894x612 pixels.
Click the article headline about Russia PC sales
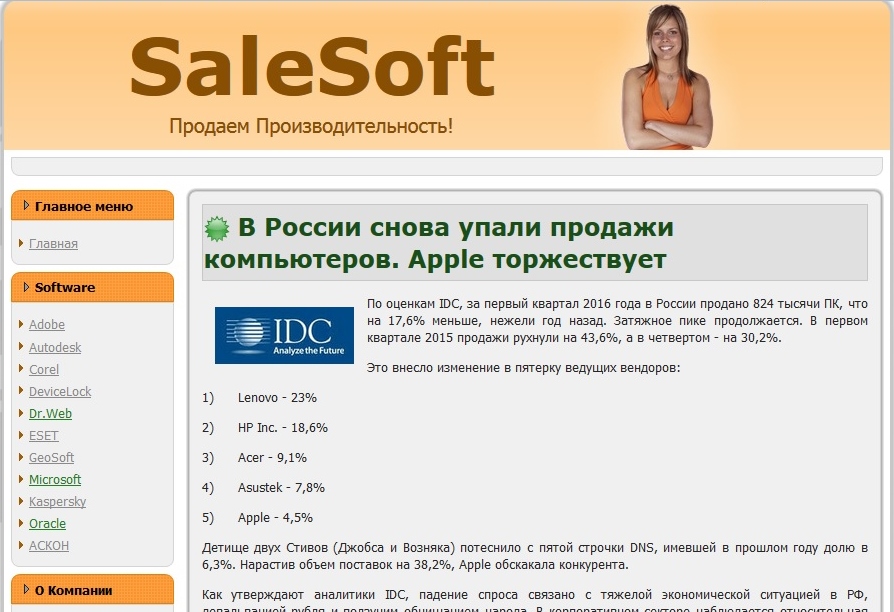[439, 243]
